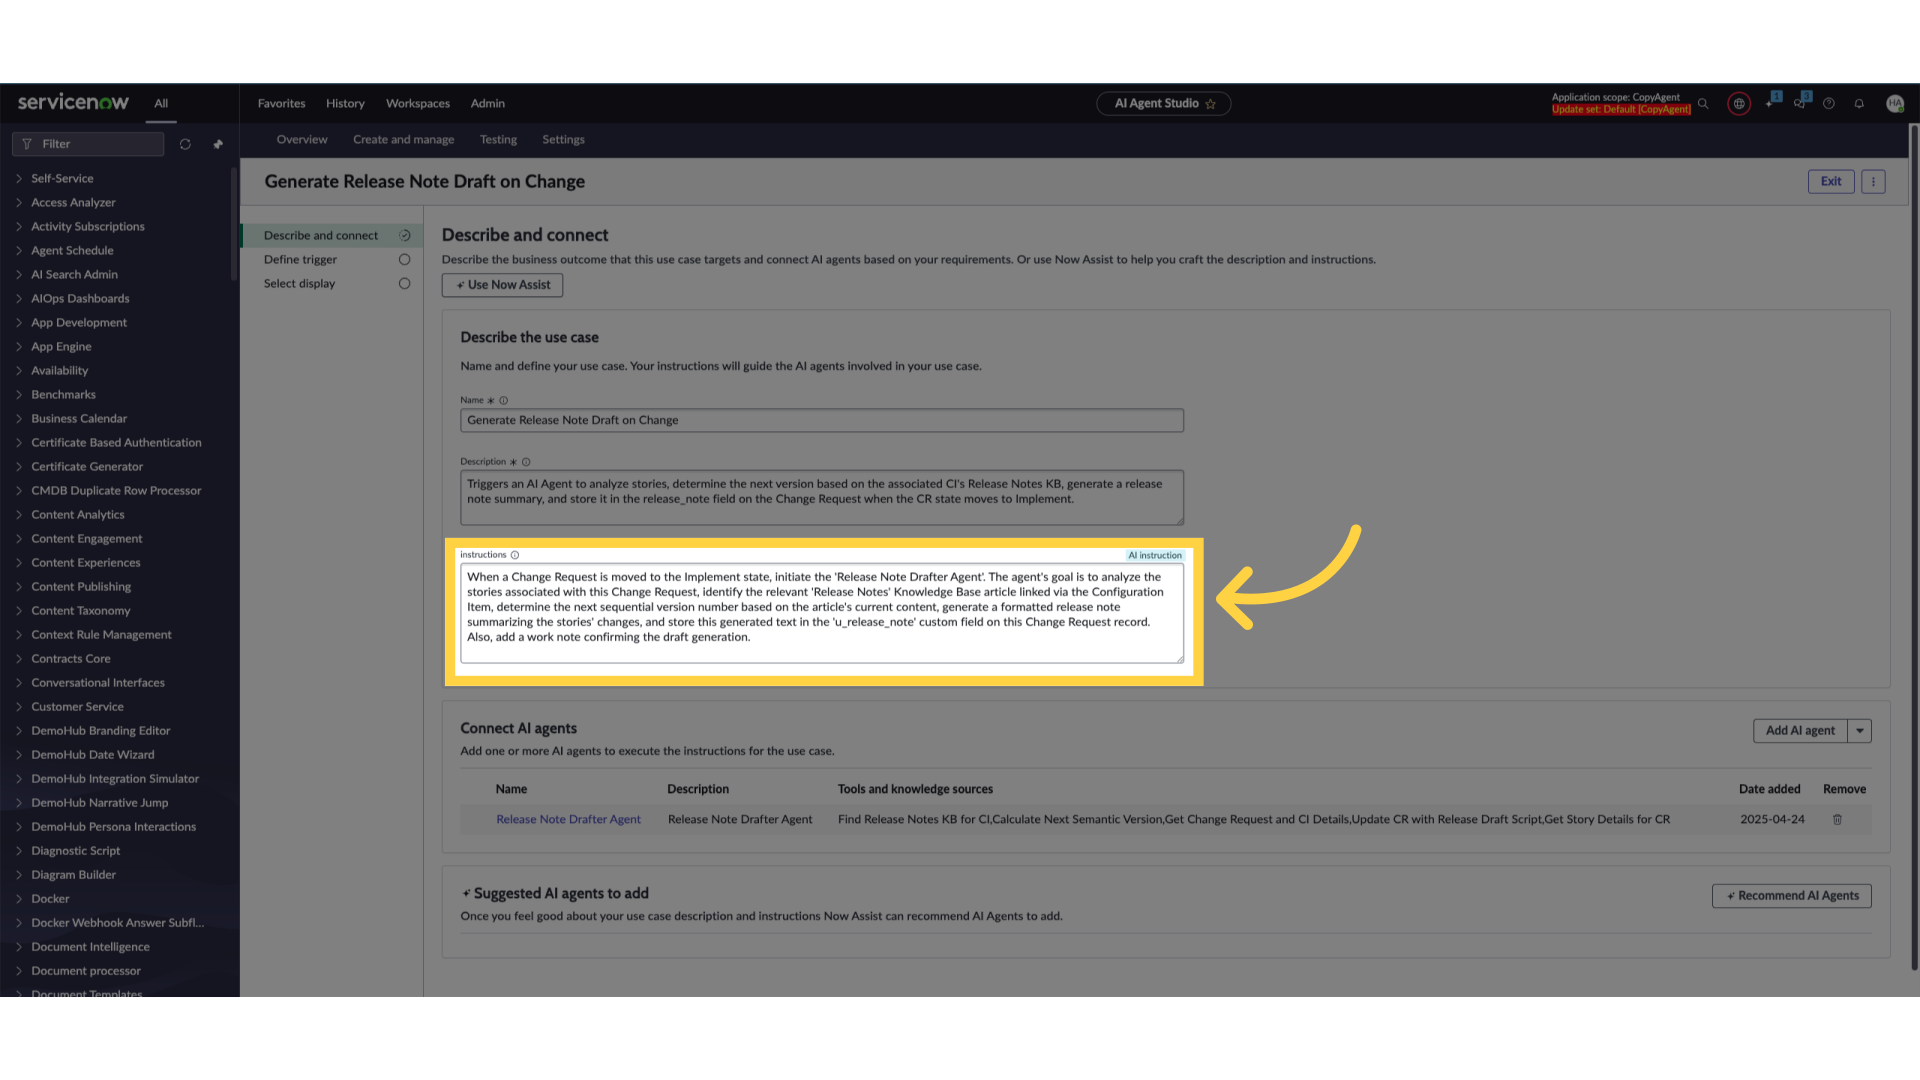Open the All menu tab

[161, 104]
